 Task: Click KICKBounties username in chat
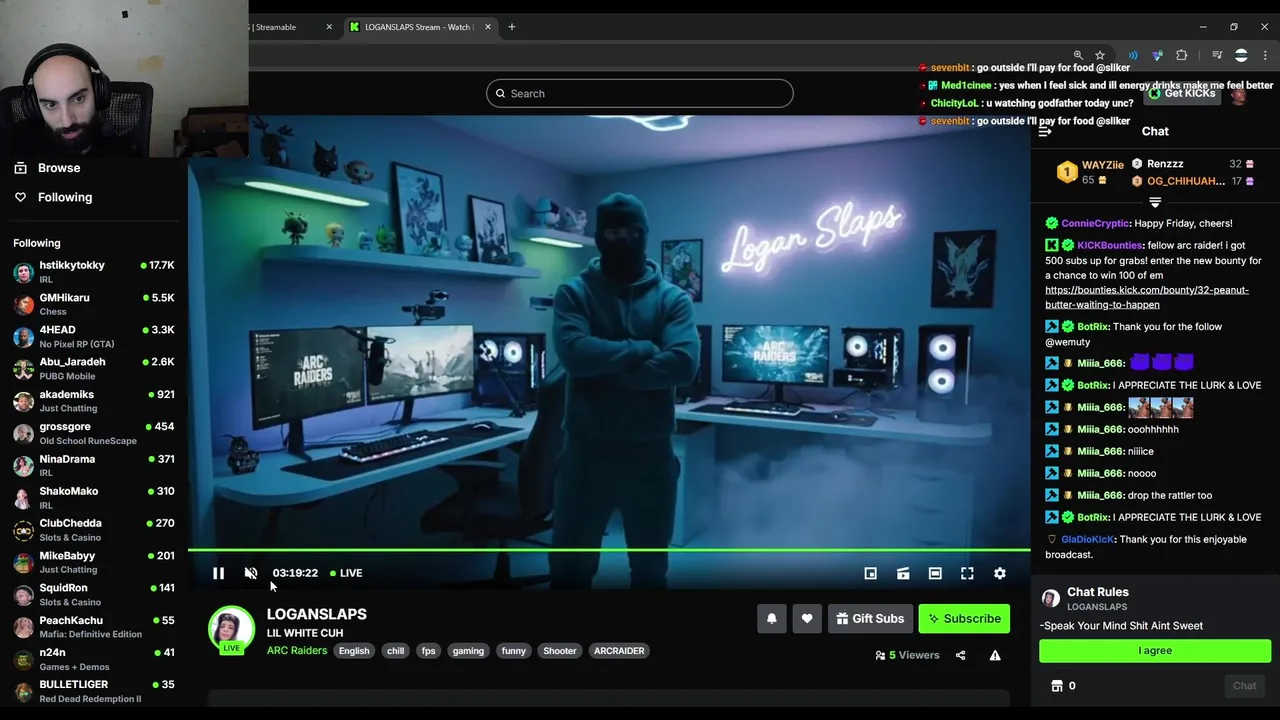(x=1110, y=245)
